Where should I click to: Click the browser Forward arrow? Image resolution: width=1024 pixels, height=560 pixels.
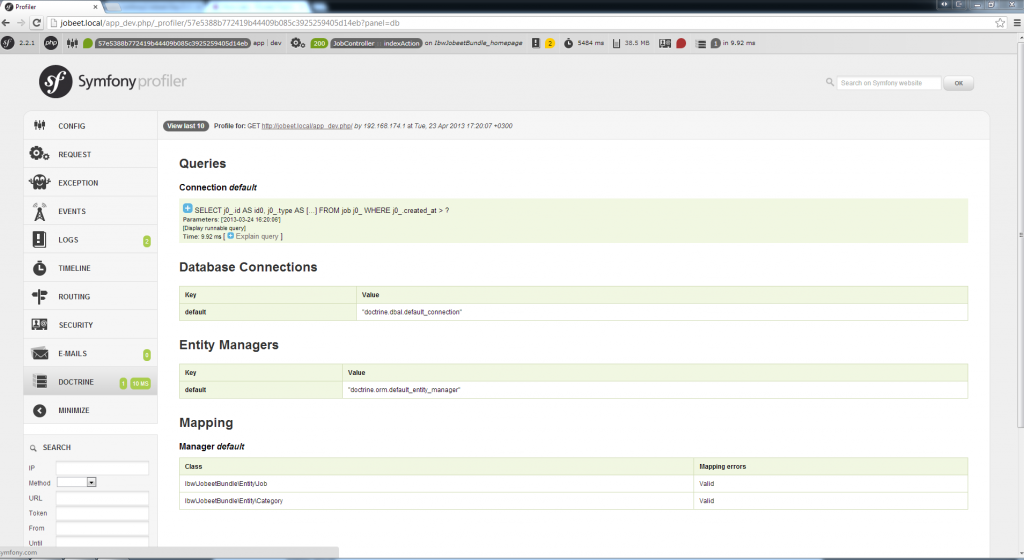click(21, 23)
